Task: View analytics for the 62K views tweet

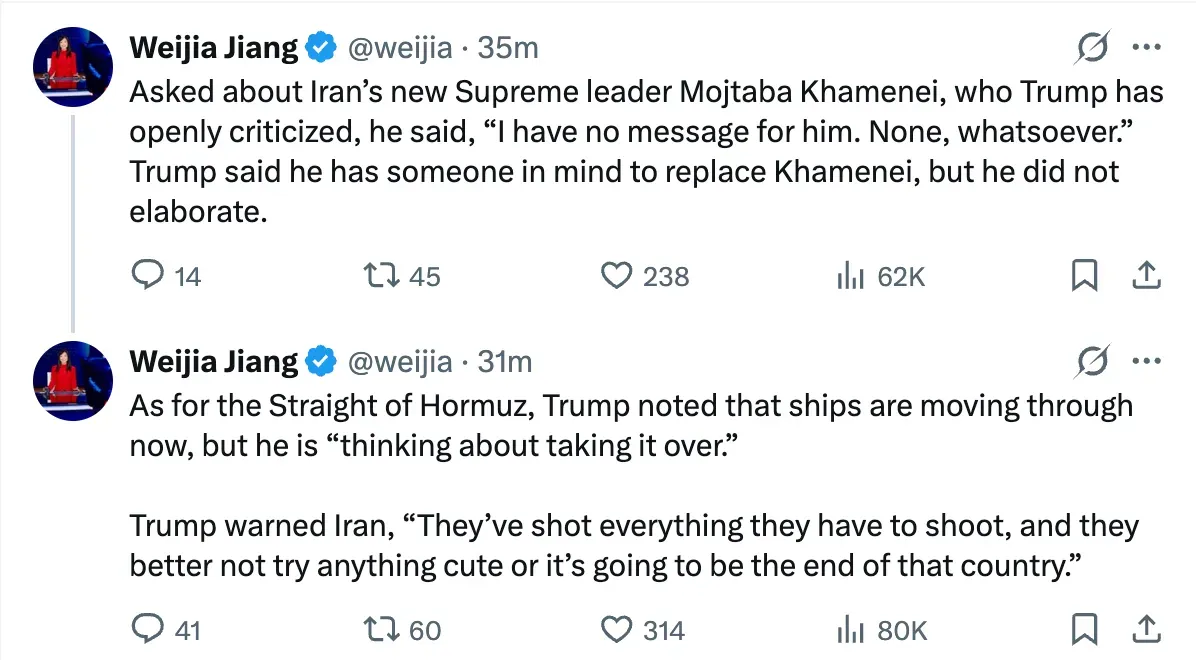Action: tap(849, 276)
